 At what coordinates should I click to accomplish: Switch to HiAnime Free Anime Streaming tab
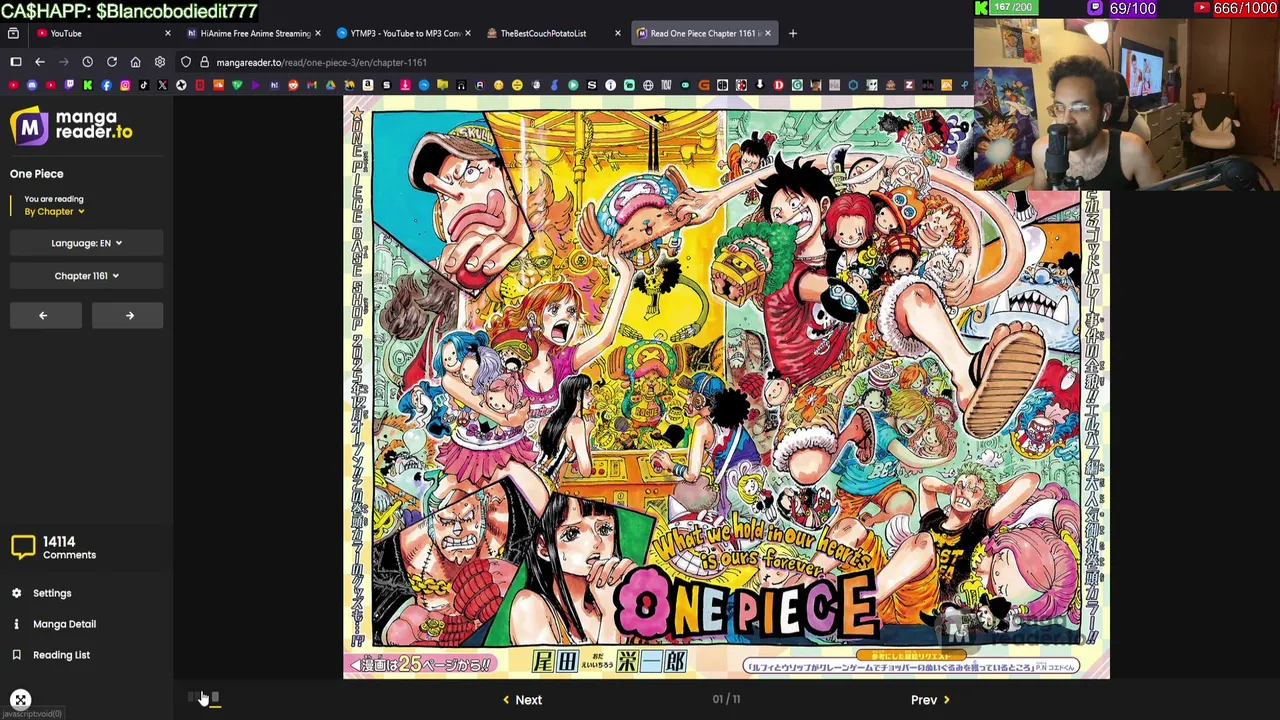(x=254, y=33)
